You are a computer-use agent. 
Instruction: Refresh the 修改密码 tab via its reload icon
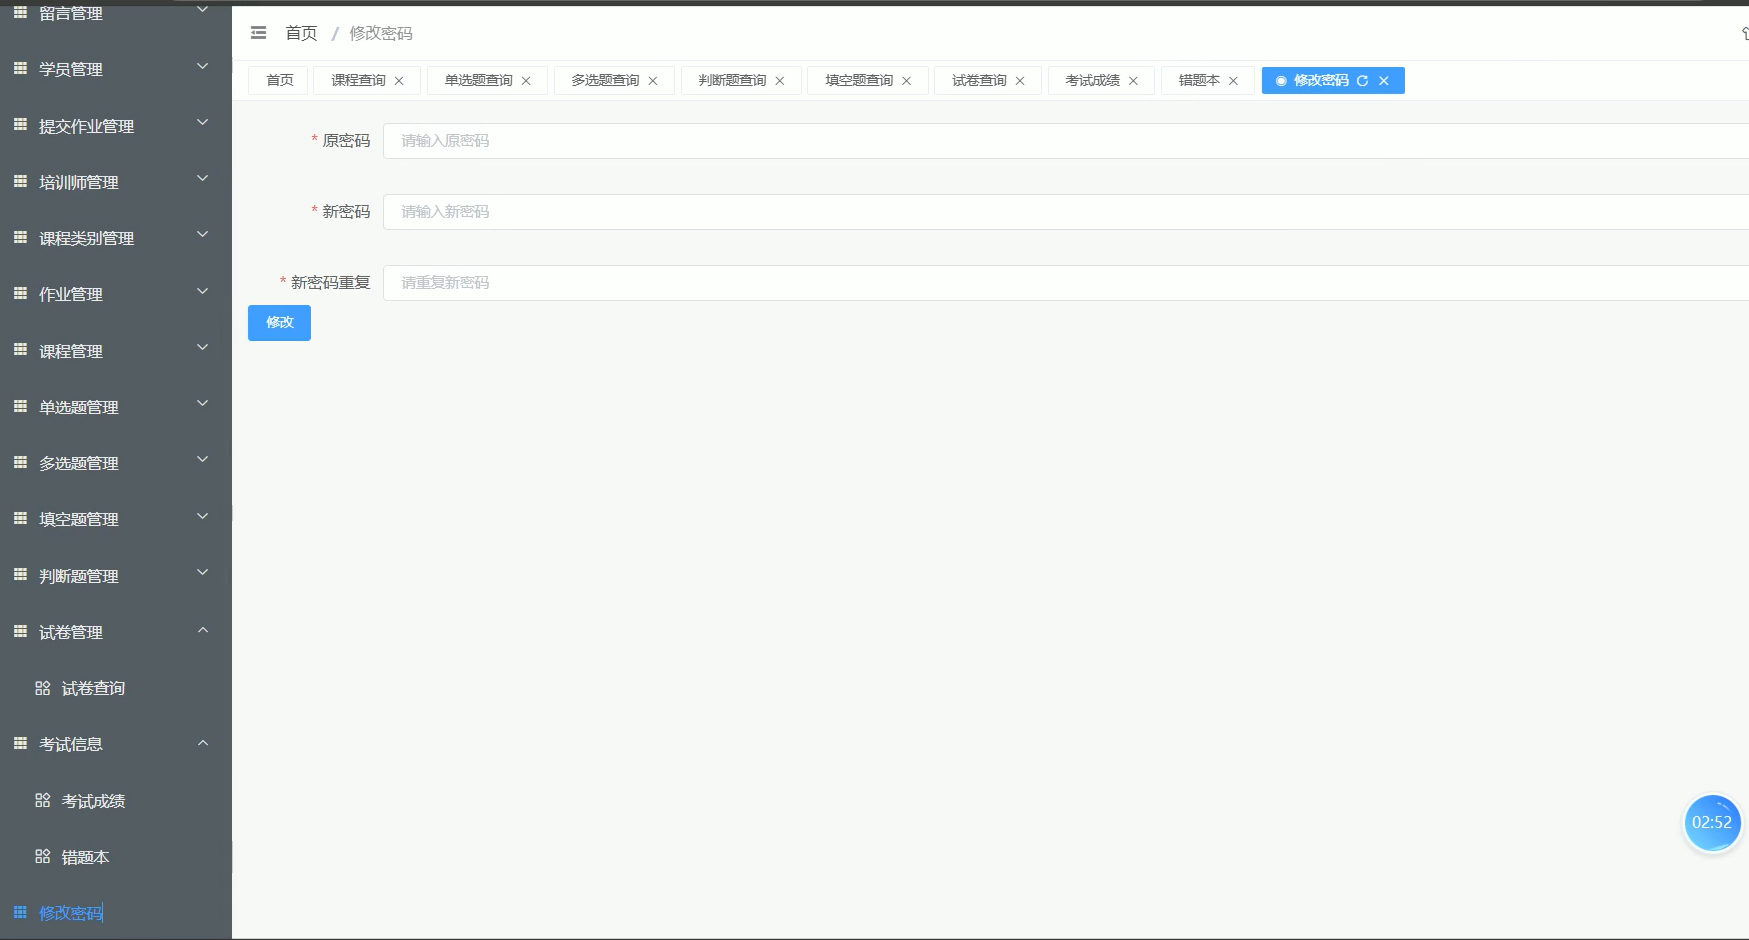pyautogui.click(x=1362, y=80)
